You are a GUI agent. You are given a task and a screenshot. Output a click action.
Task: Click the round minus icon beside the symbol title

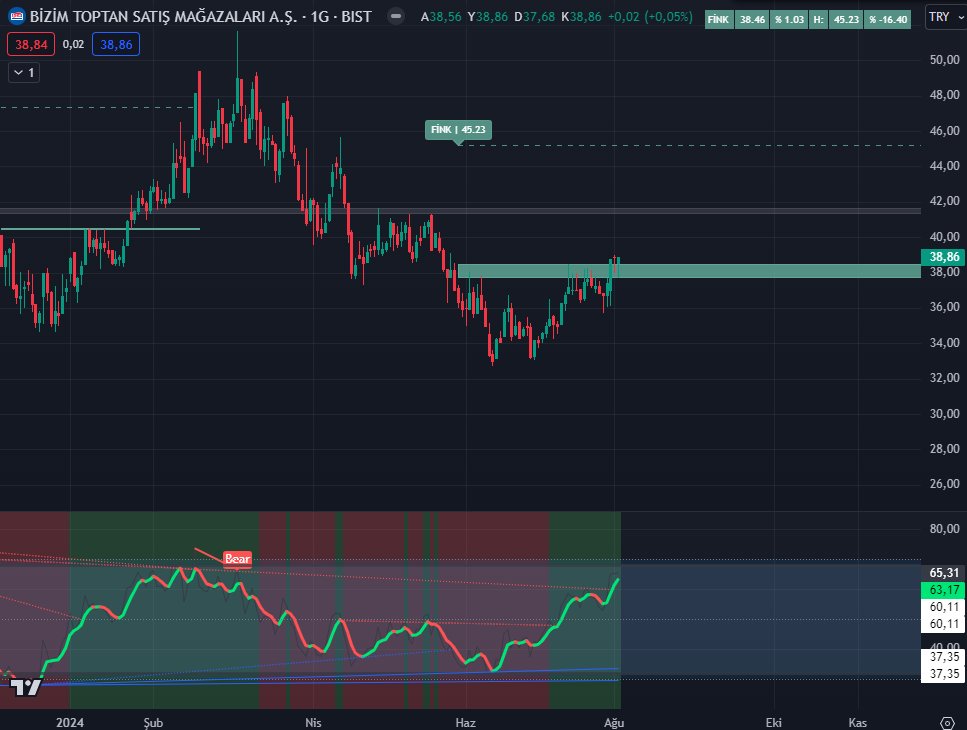[x=396, y=16]
